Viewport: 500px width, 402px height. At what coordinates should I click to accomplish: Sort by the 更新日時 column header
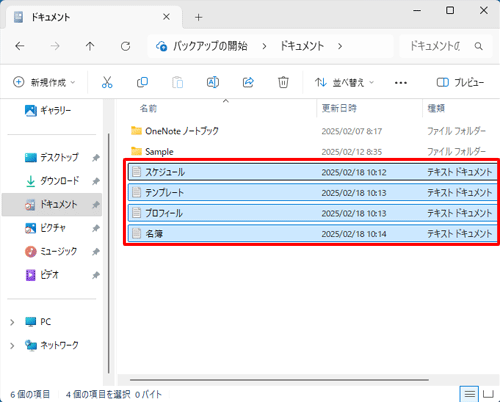tap(339, 108)
